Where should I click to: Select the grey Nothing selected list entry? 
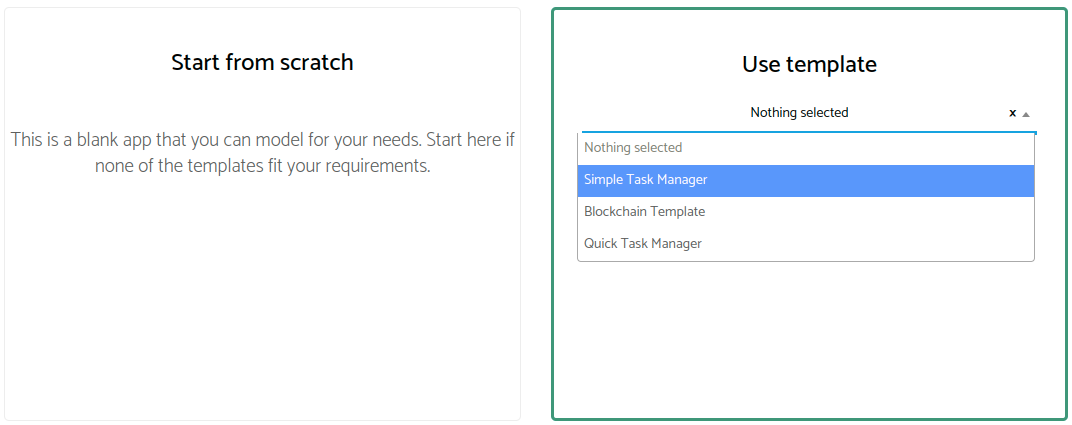tap(805, 148)
